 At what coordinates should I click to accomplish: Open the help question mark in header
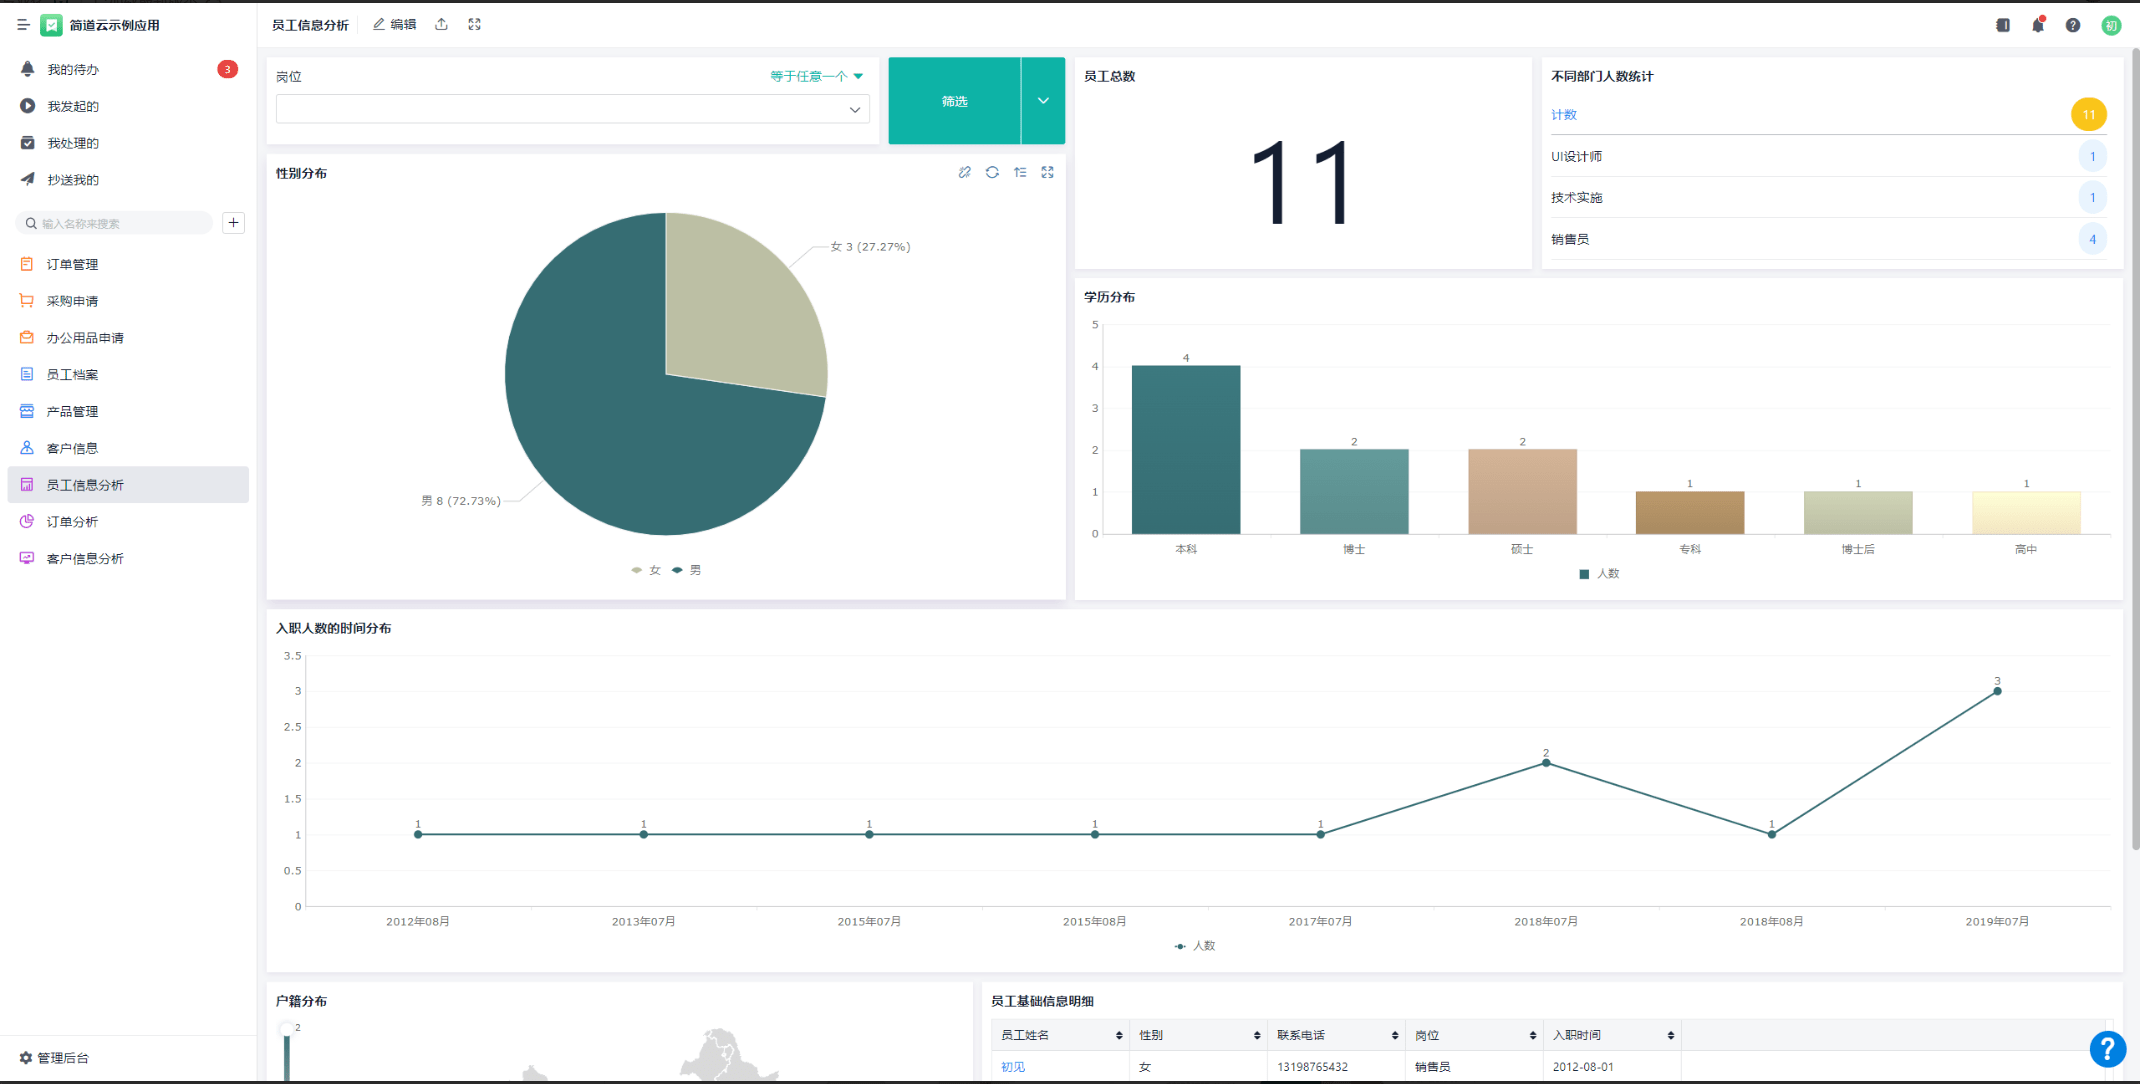pyautogui.click(x=2073, y=25)
